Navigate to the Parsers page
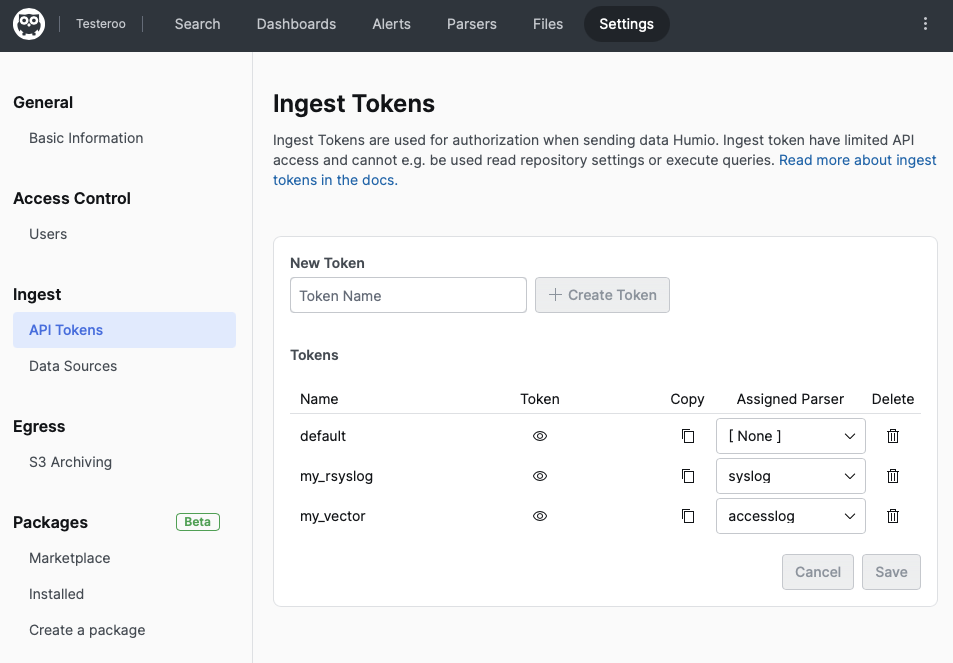This screenshot has width=953, height=663. (x=471, y=23)
